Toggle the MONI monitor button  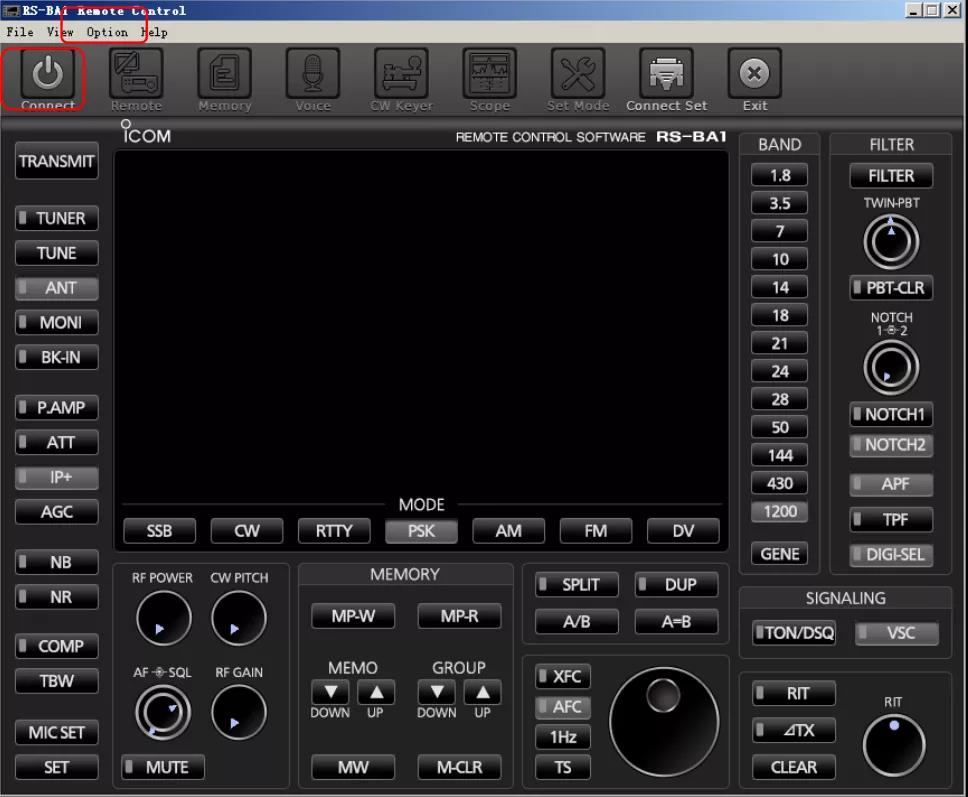pos(57,322)
